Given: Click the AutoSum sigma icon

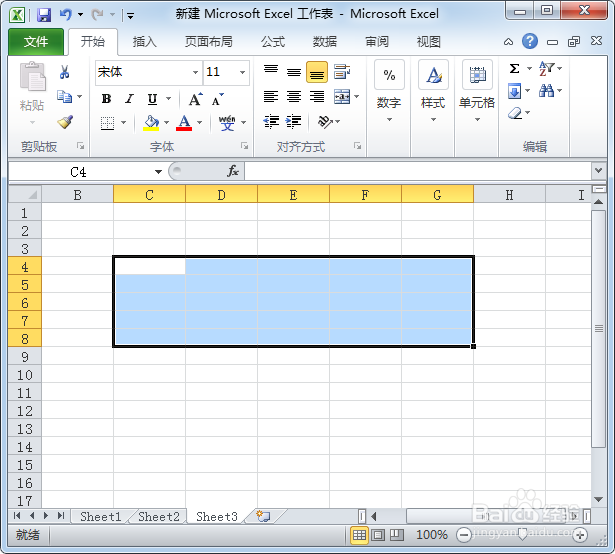Looking at the screenshot, I should tap(514, 69).
